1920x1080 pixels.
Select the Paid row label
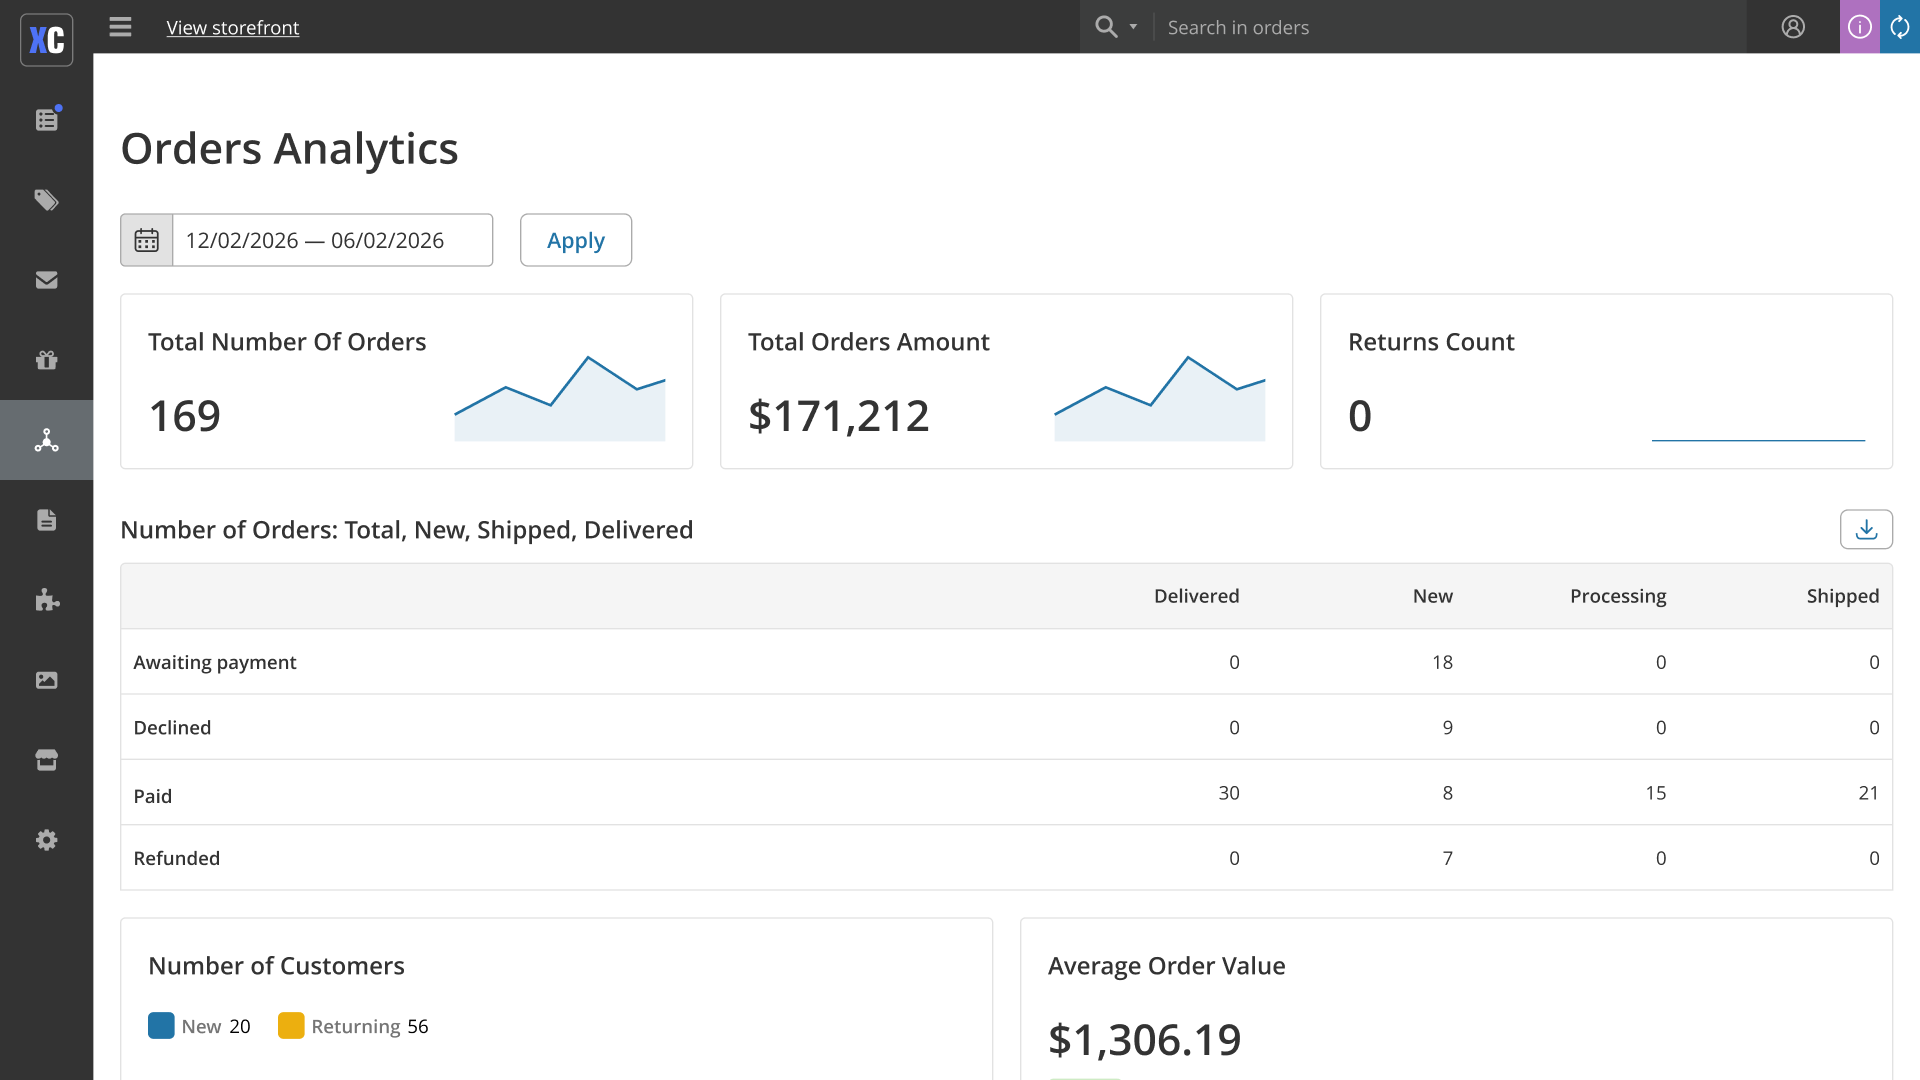[x=153, y=796]
